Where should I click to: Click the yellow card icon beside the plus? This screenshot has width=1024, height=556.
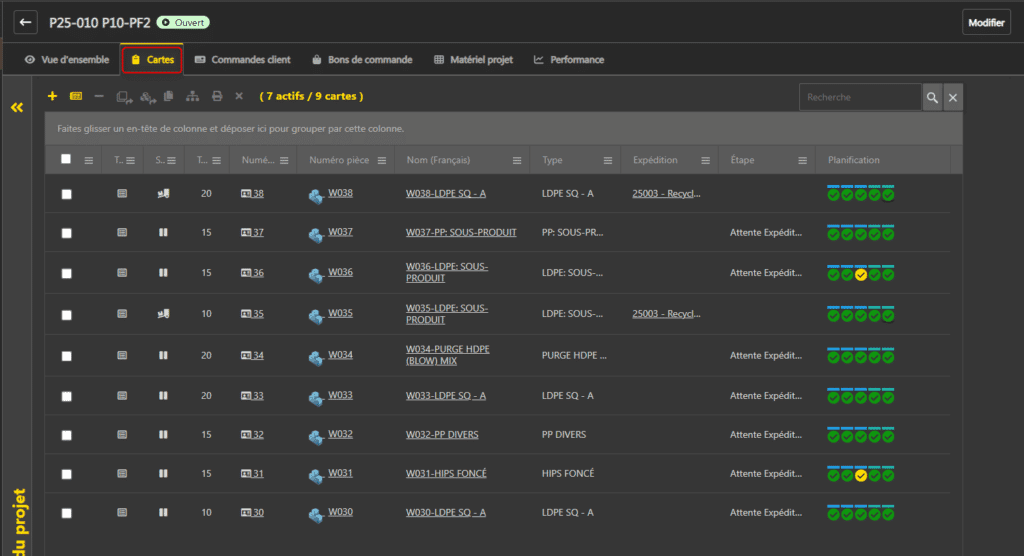(x=76, y=96)
